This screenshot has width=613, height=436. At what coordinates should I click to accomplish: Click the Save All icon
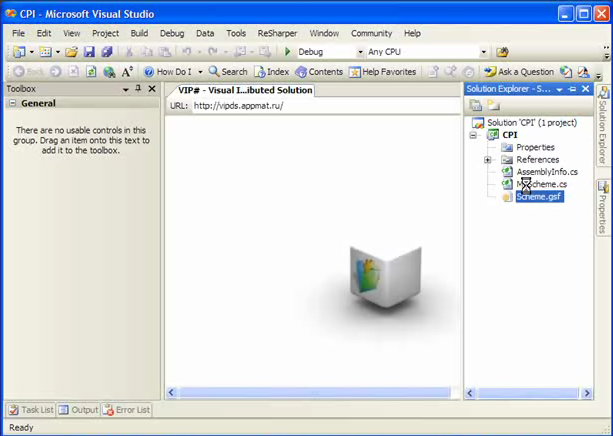(107, 52)
